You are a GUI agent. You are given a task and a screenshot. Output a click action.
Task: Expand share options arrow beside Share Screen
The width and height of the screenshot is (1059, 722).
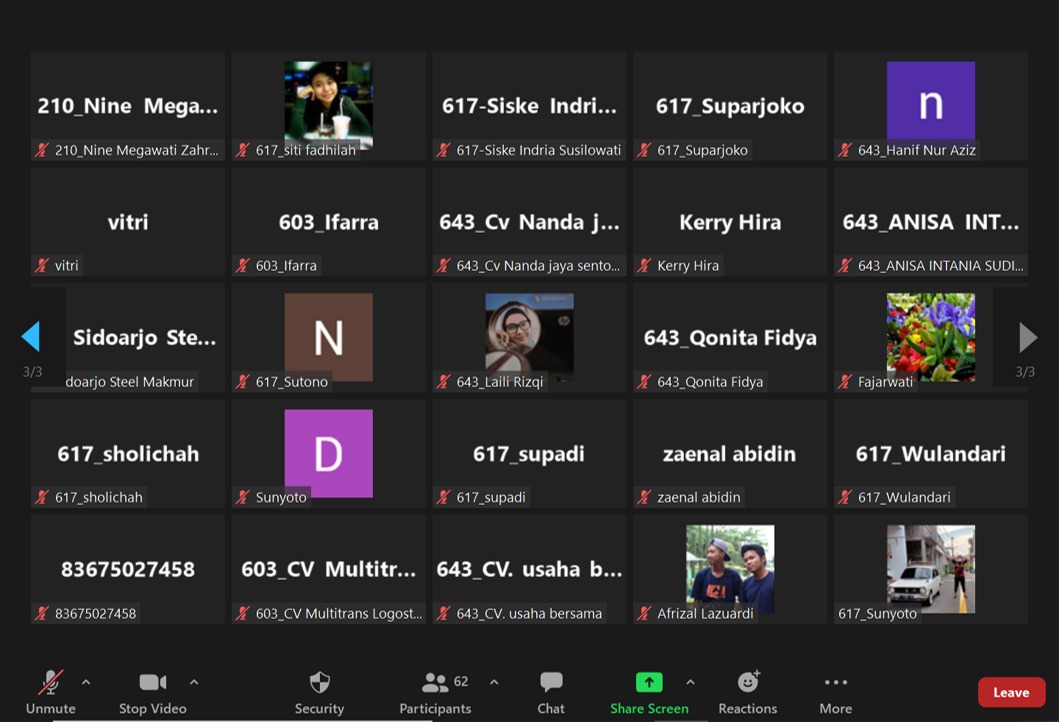click(690, 682)
